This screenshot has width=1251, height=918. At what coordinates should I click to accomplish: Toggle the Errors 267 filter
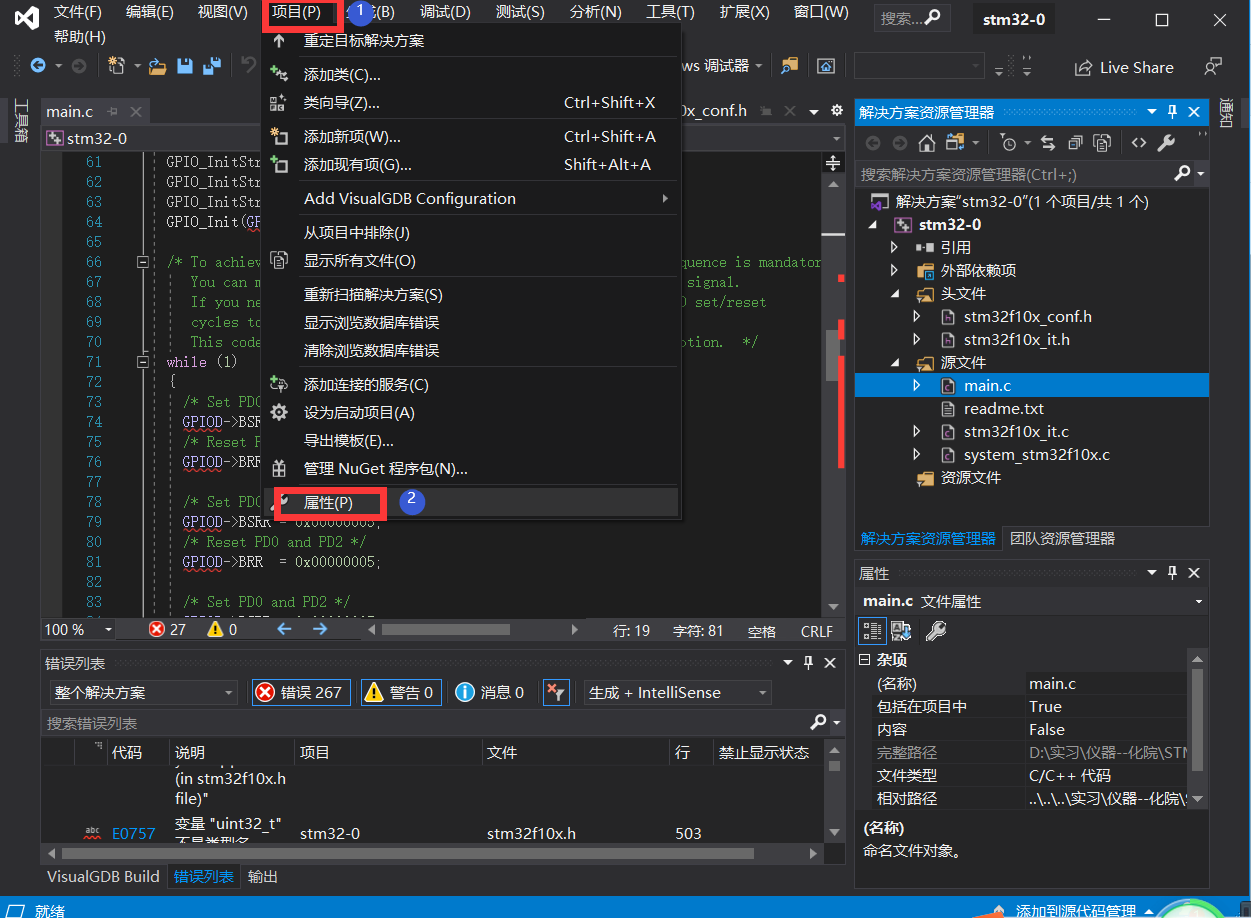301,692
